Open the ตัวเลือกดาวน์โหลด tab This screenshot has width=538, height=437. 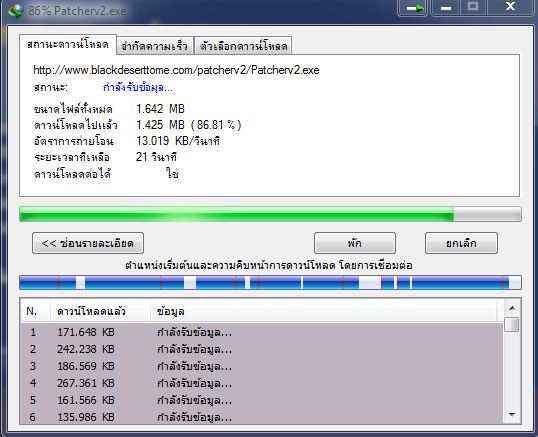click(243, 46)
